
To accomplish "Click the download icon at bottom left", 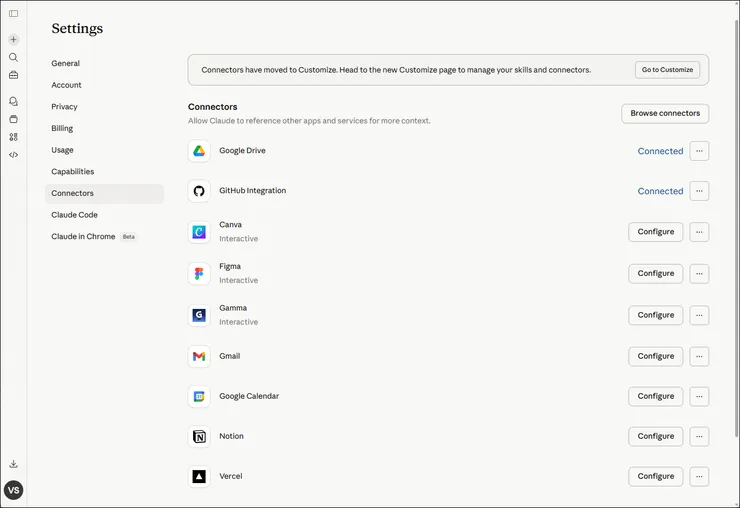I will (13, 464).
